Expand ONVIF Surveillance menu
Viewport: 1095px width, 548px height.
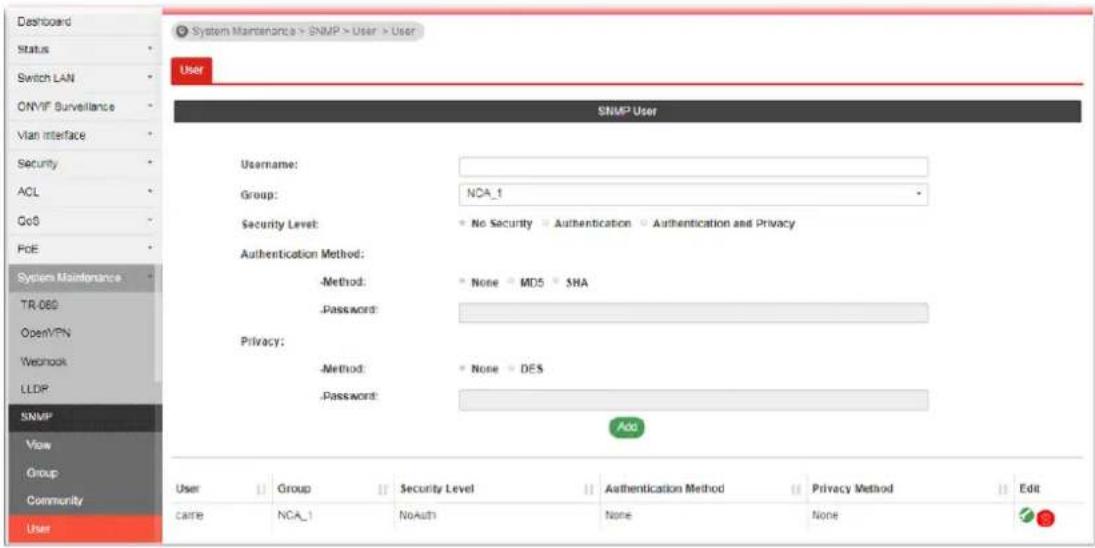point(82,107)
